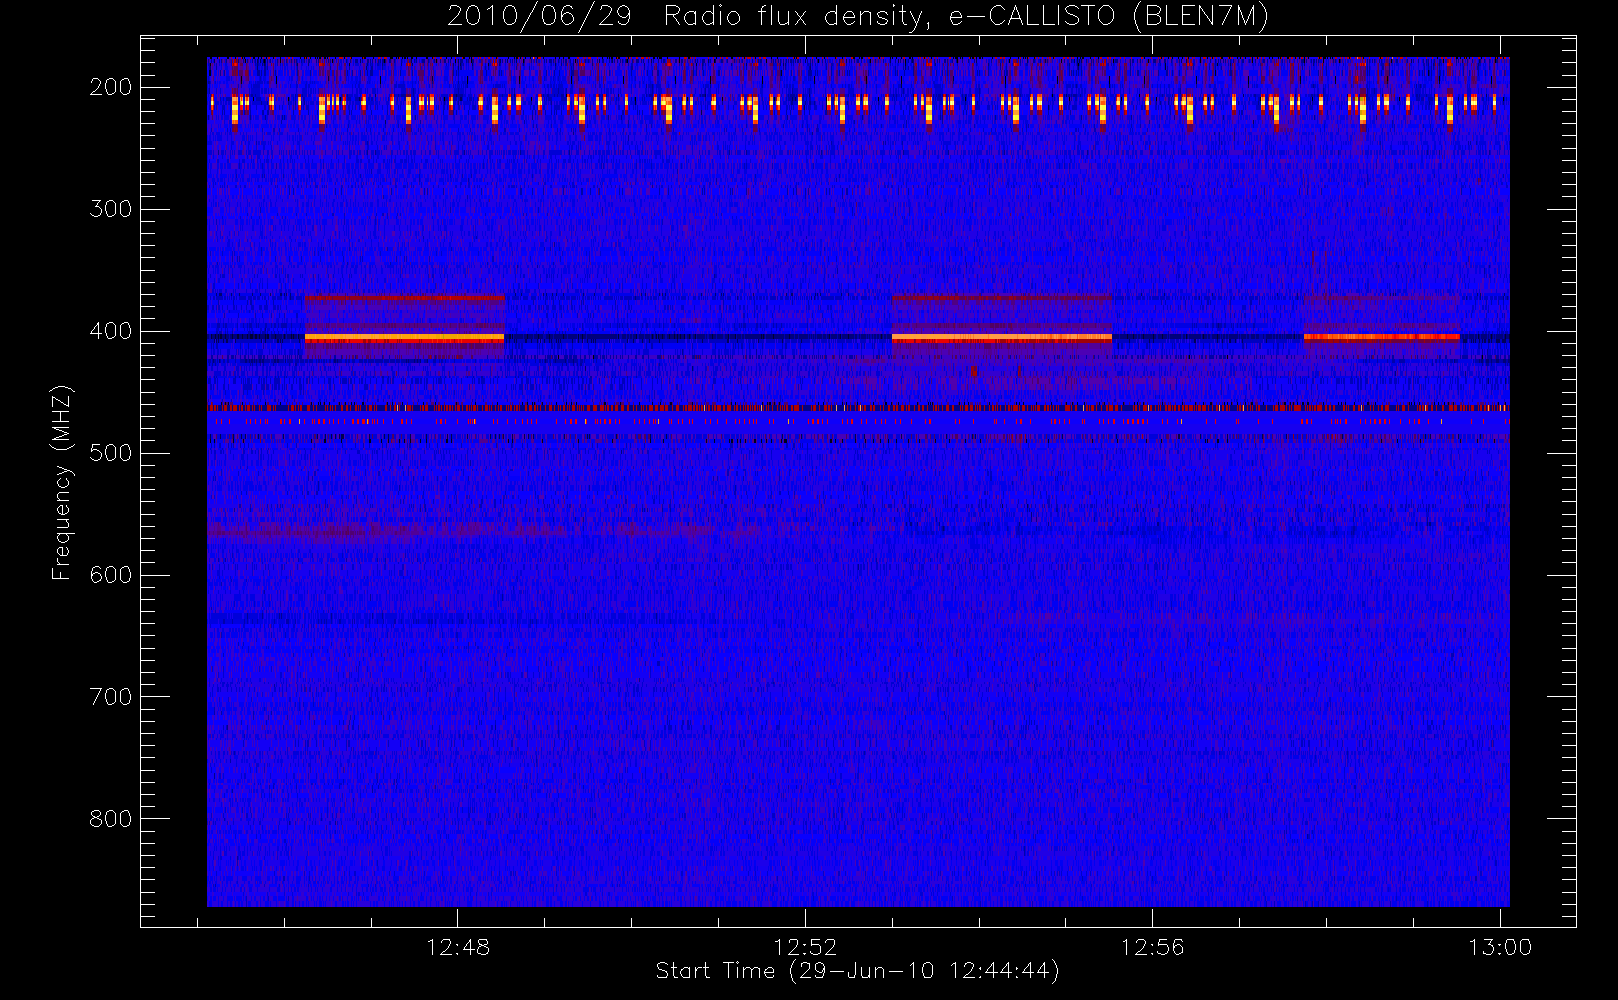This screenshot has height=1000, width=1618.
Task: Select the 800 frequency tick label
Action: [111, 819]
